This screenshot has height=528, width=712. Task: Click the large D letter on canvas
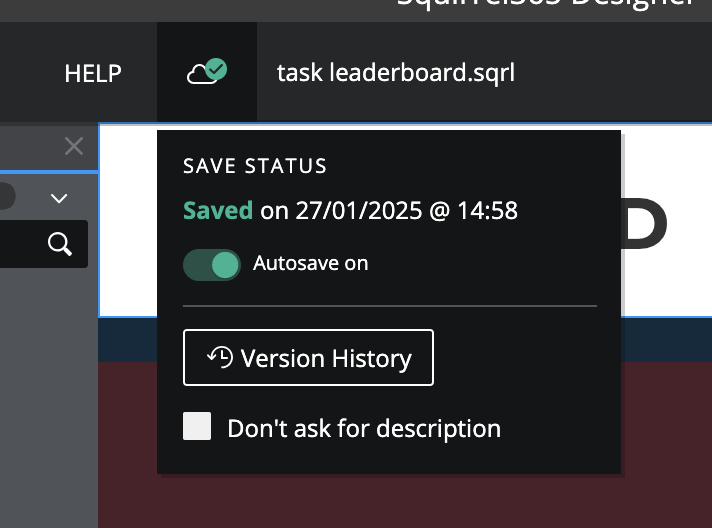tap(645, 223)
